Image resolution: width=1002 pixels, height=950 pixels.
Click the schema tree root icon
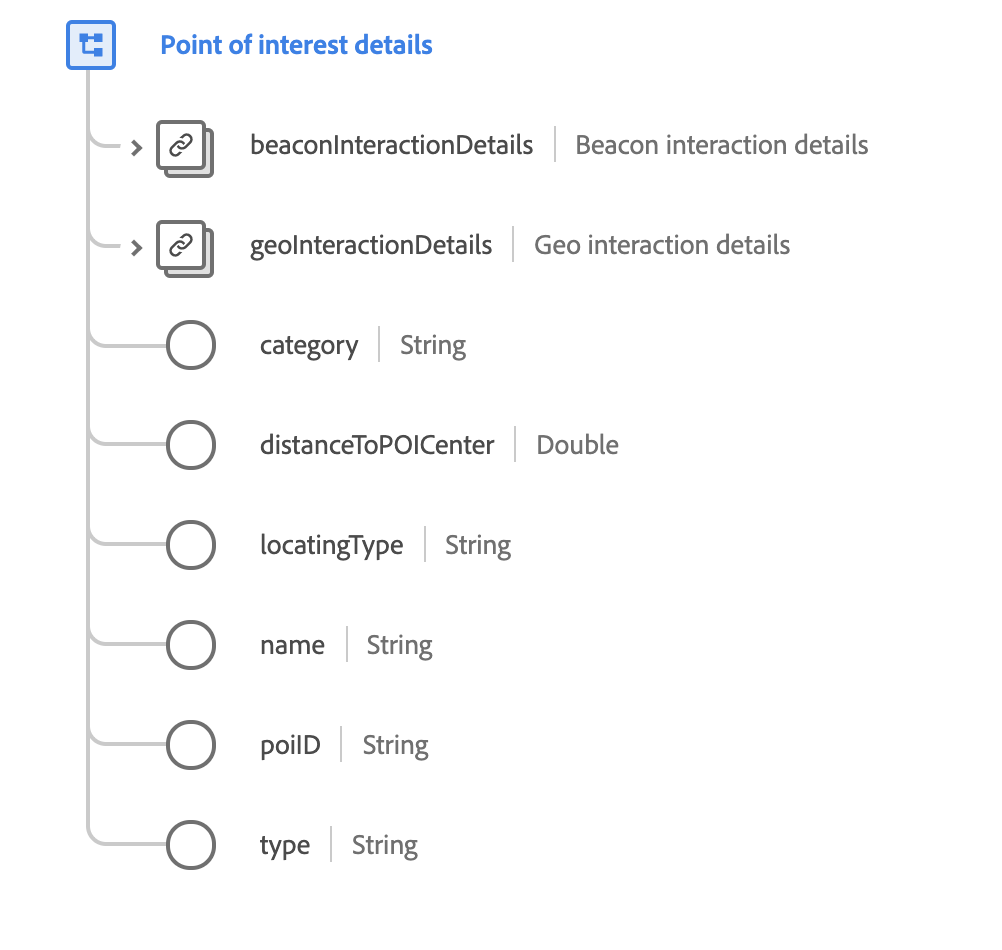(x=91, y=45)
